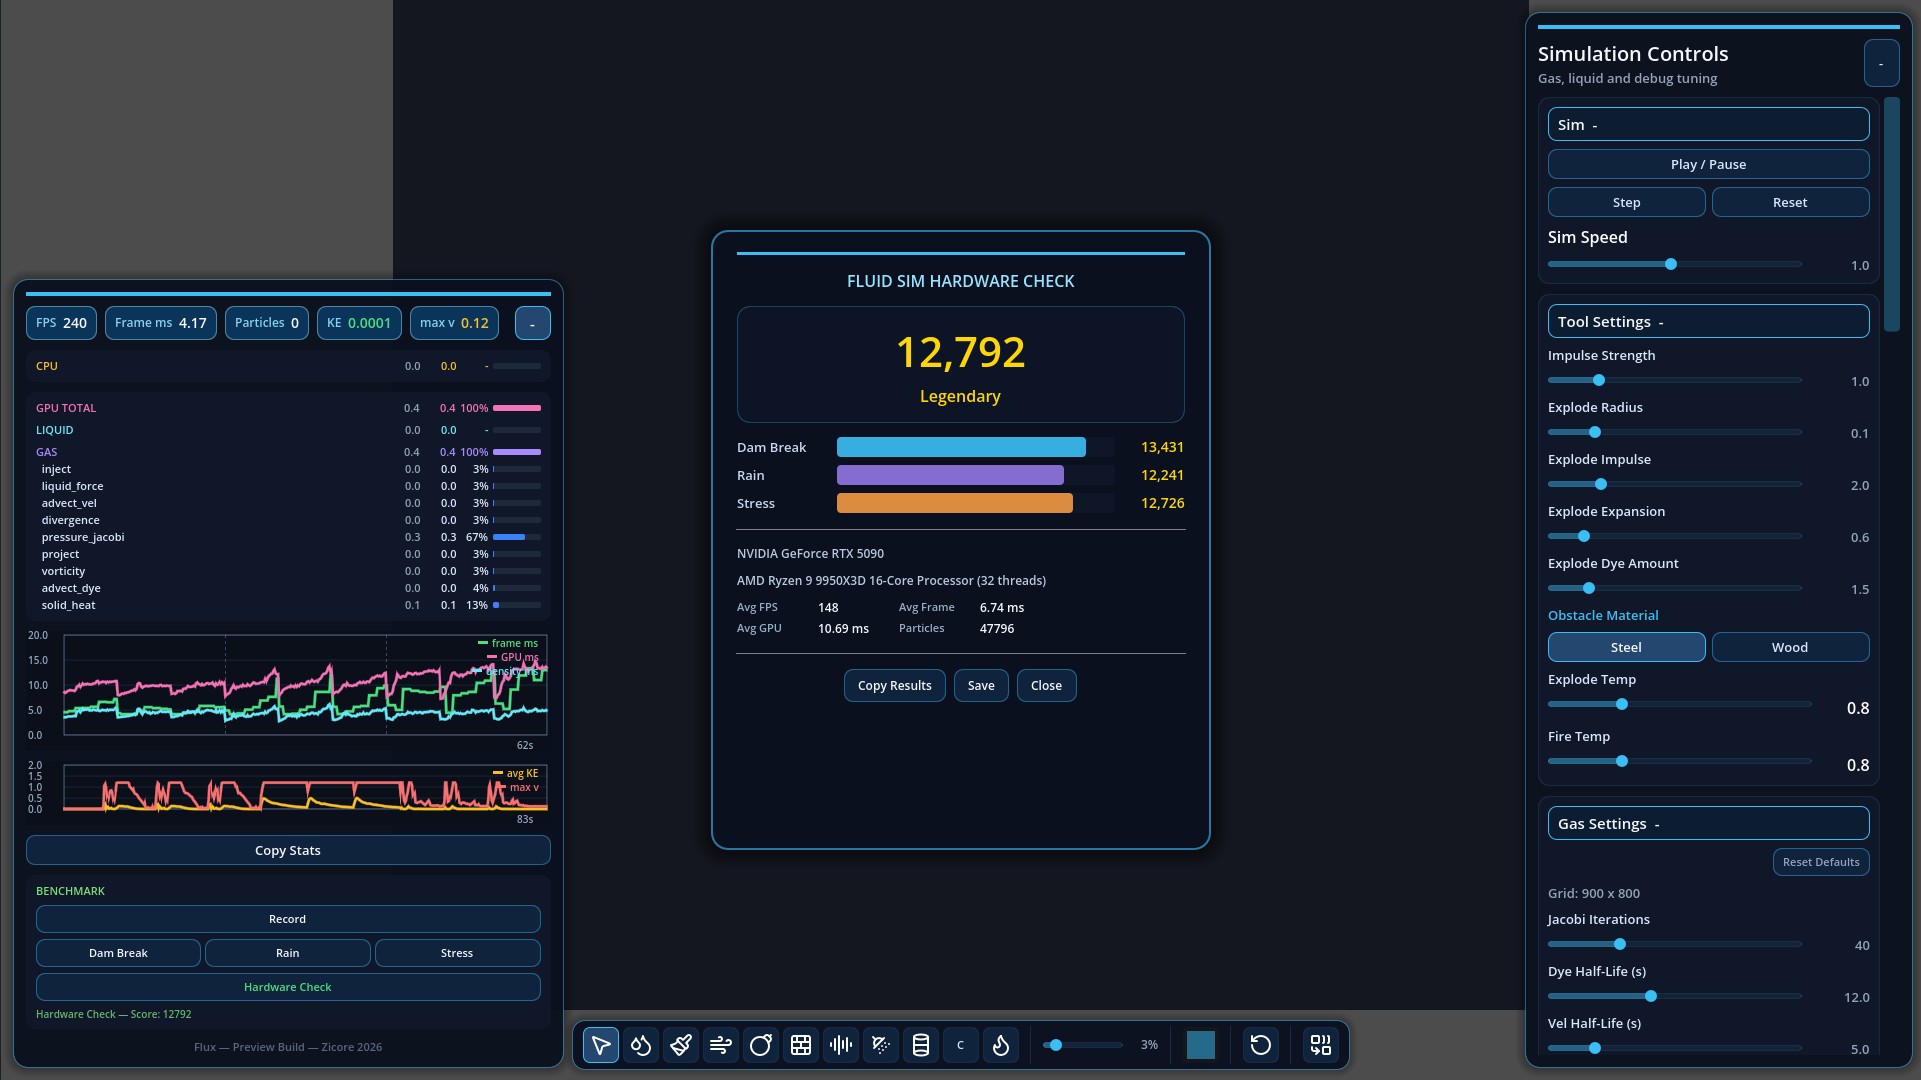The image size is (1921, 1080).
Task: Select the shower rain tool
Action: (881, 1045)
